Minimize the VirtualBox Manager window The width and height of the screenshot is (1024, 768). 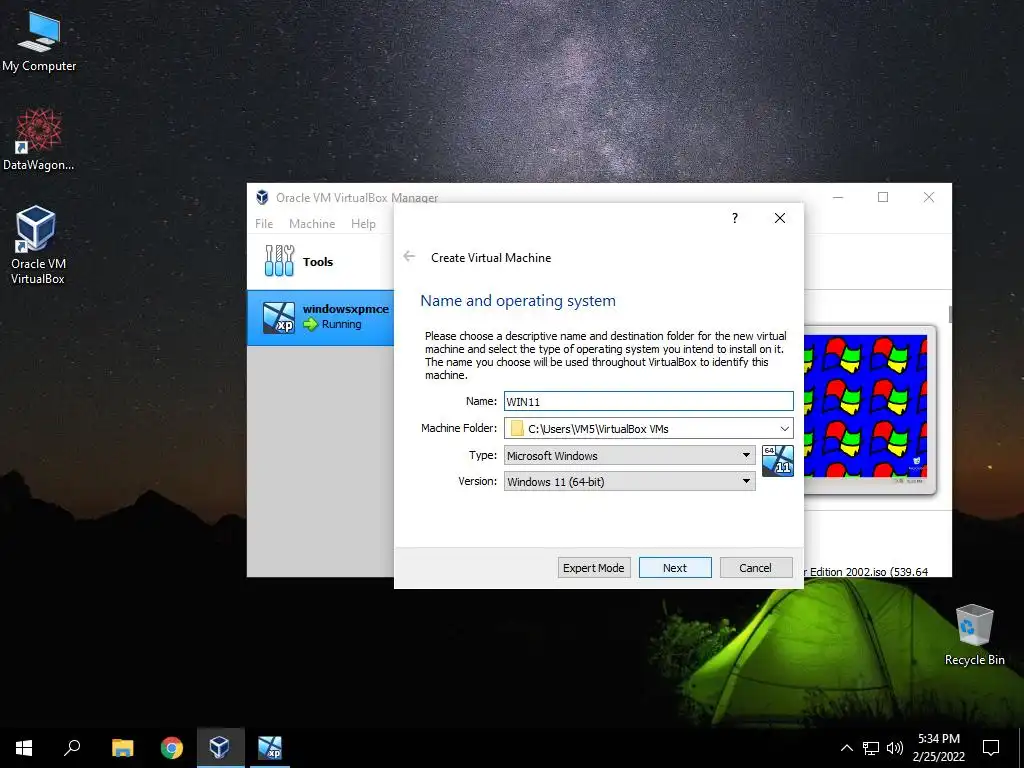(x=838, y=197)
